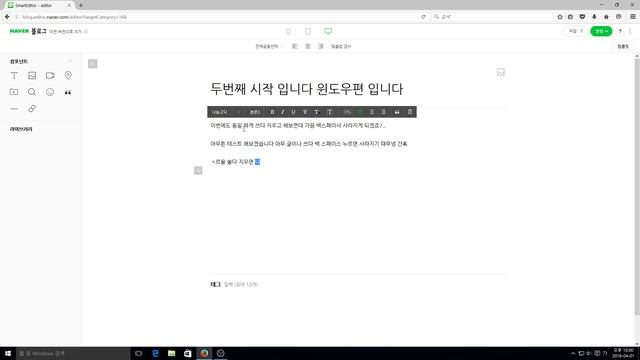Insert a Video component from sidebar
The height and width of the screenshot is (360, 640).
tap(50, 76)
